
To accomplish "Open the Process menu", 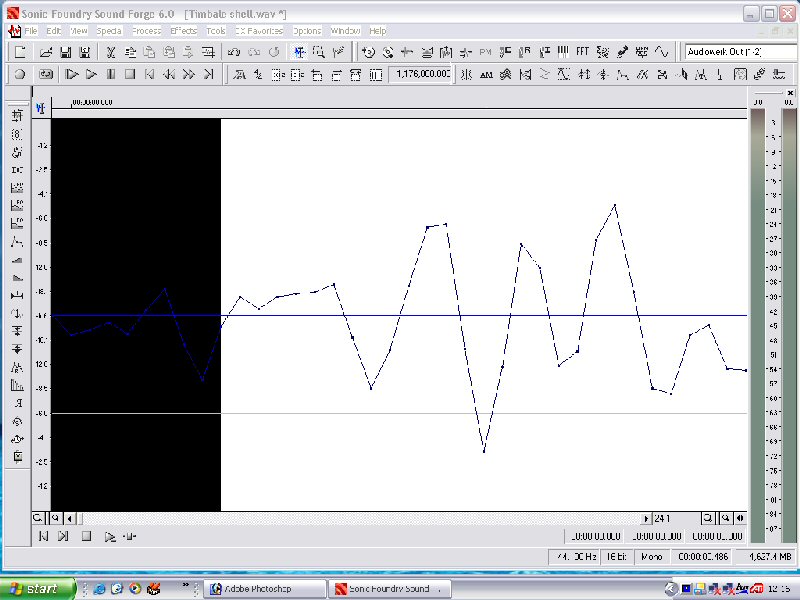I will tap(146, 31).
